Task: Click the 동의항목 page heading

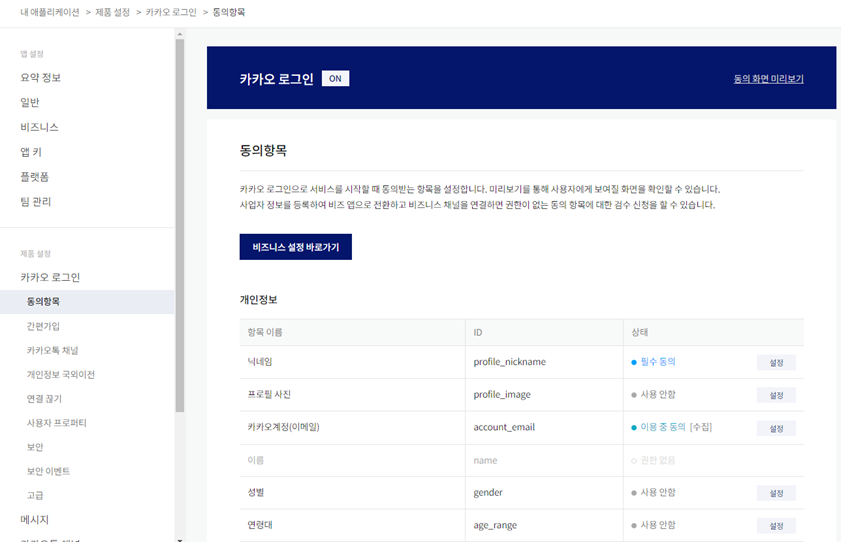Action: 263,151
